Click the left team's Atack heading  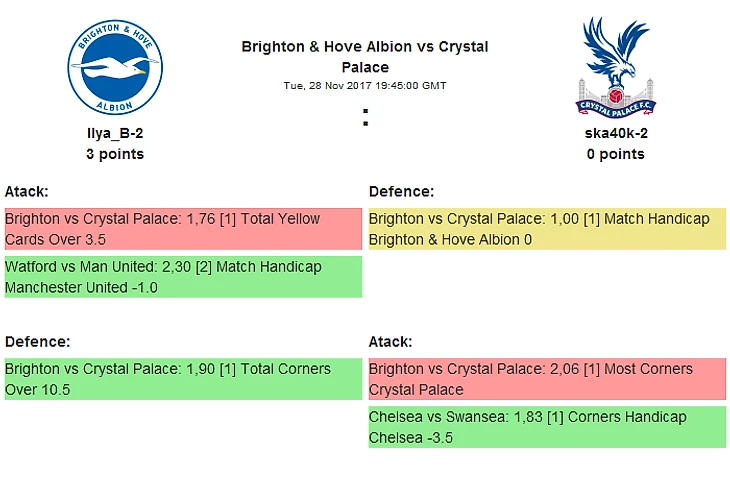click(27, 191)
